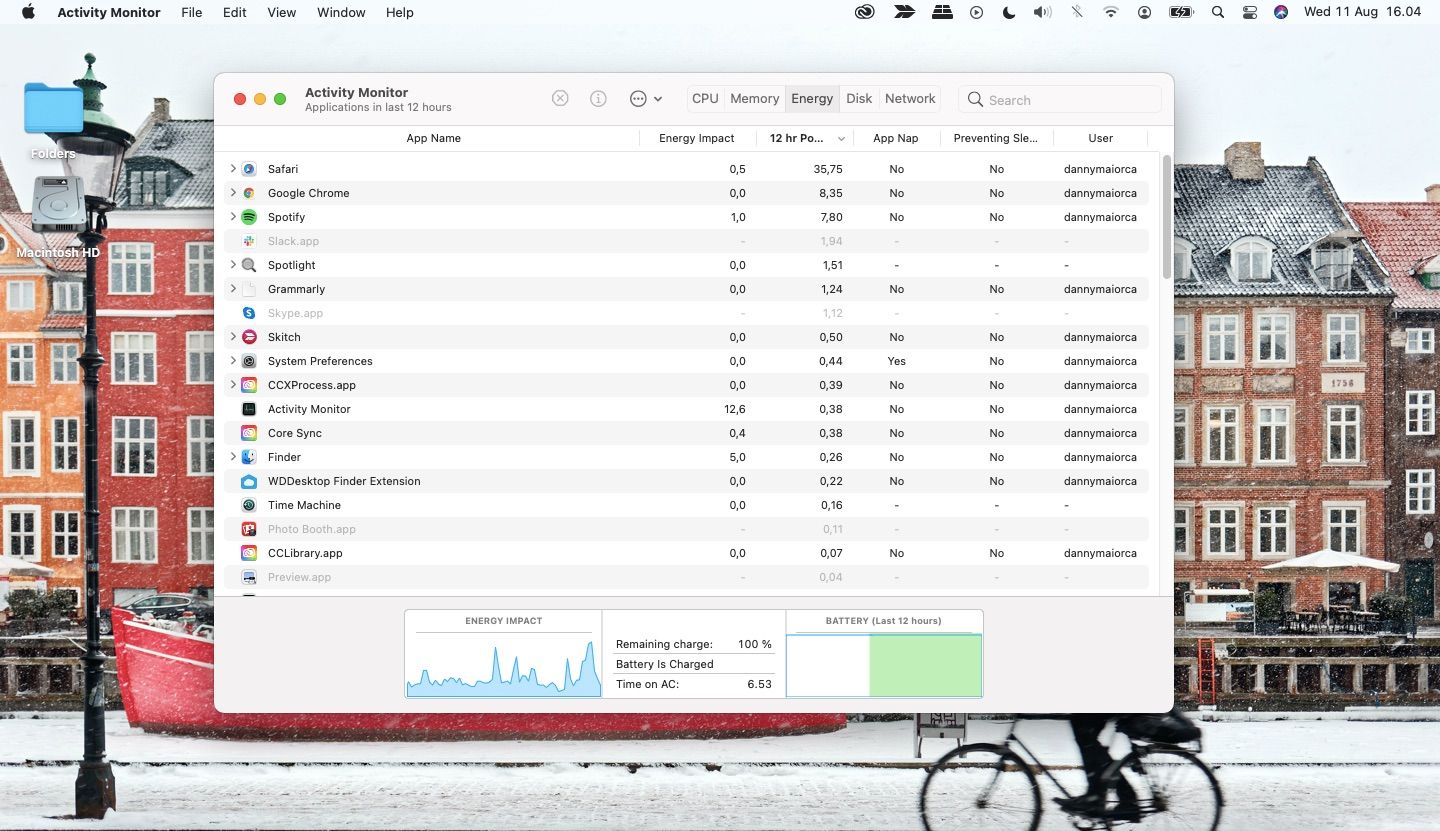This screenshot has height=831, width=1440.
Task: Click the Slack.app icon in list
Action: tap(249, 241)
